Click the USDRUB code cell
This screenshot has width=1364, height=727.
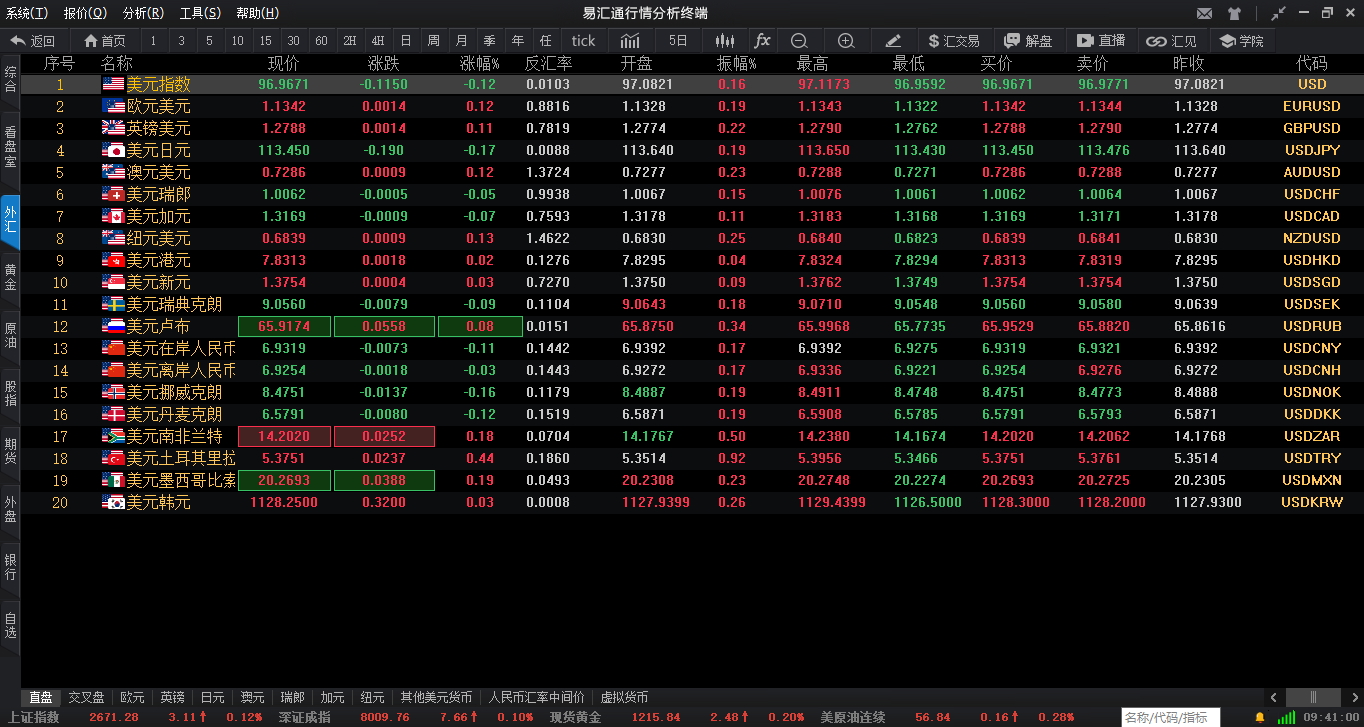pyautogui.click(x=1312, y=326)
